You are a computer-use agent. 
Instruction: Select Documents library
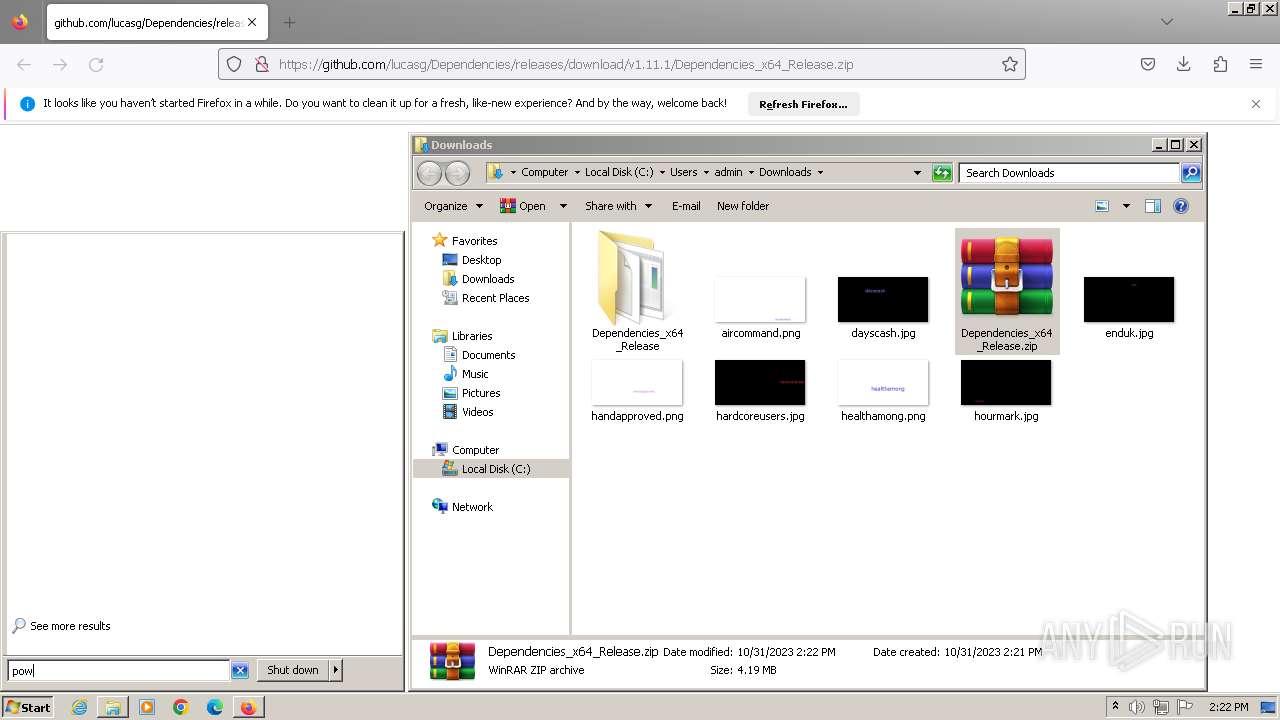(488, 355)
